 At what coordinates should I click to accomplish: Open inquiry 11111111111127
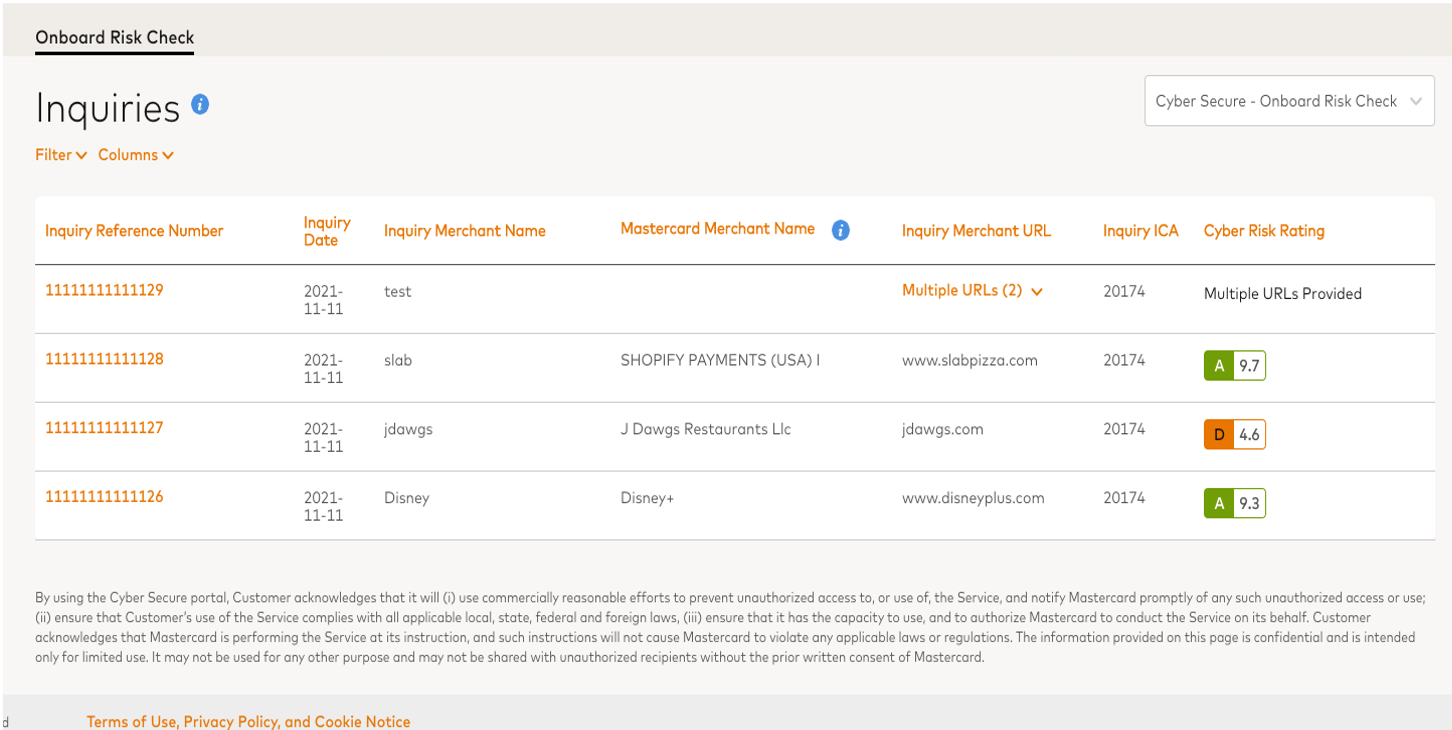104,428
